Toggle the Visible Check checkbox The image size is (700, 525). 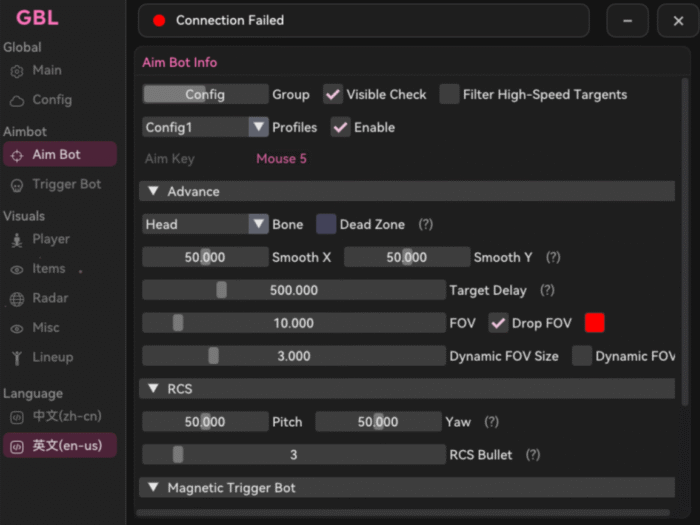tap(333, 94)
